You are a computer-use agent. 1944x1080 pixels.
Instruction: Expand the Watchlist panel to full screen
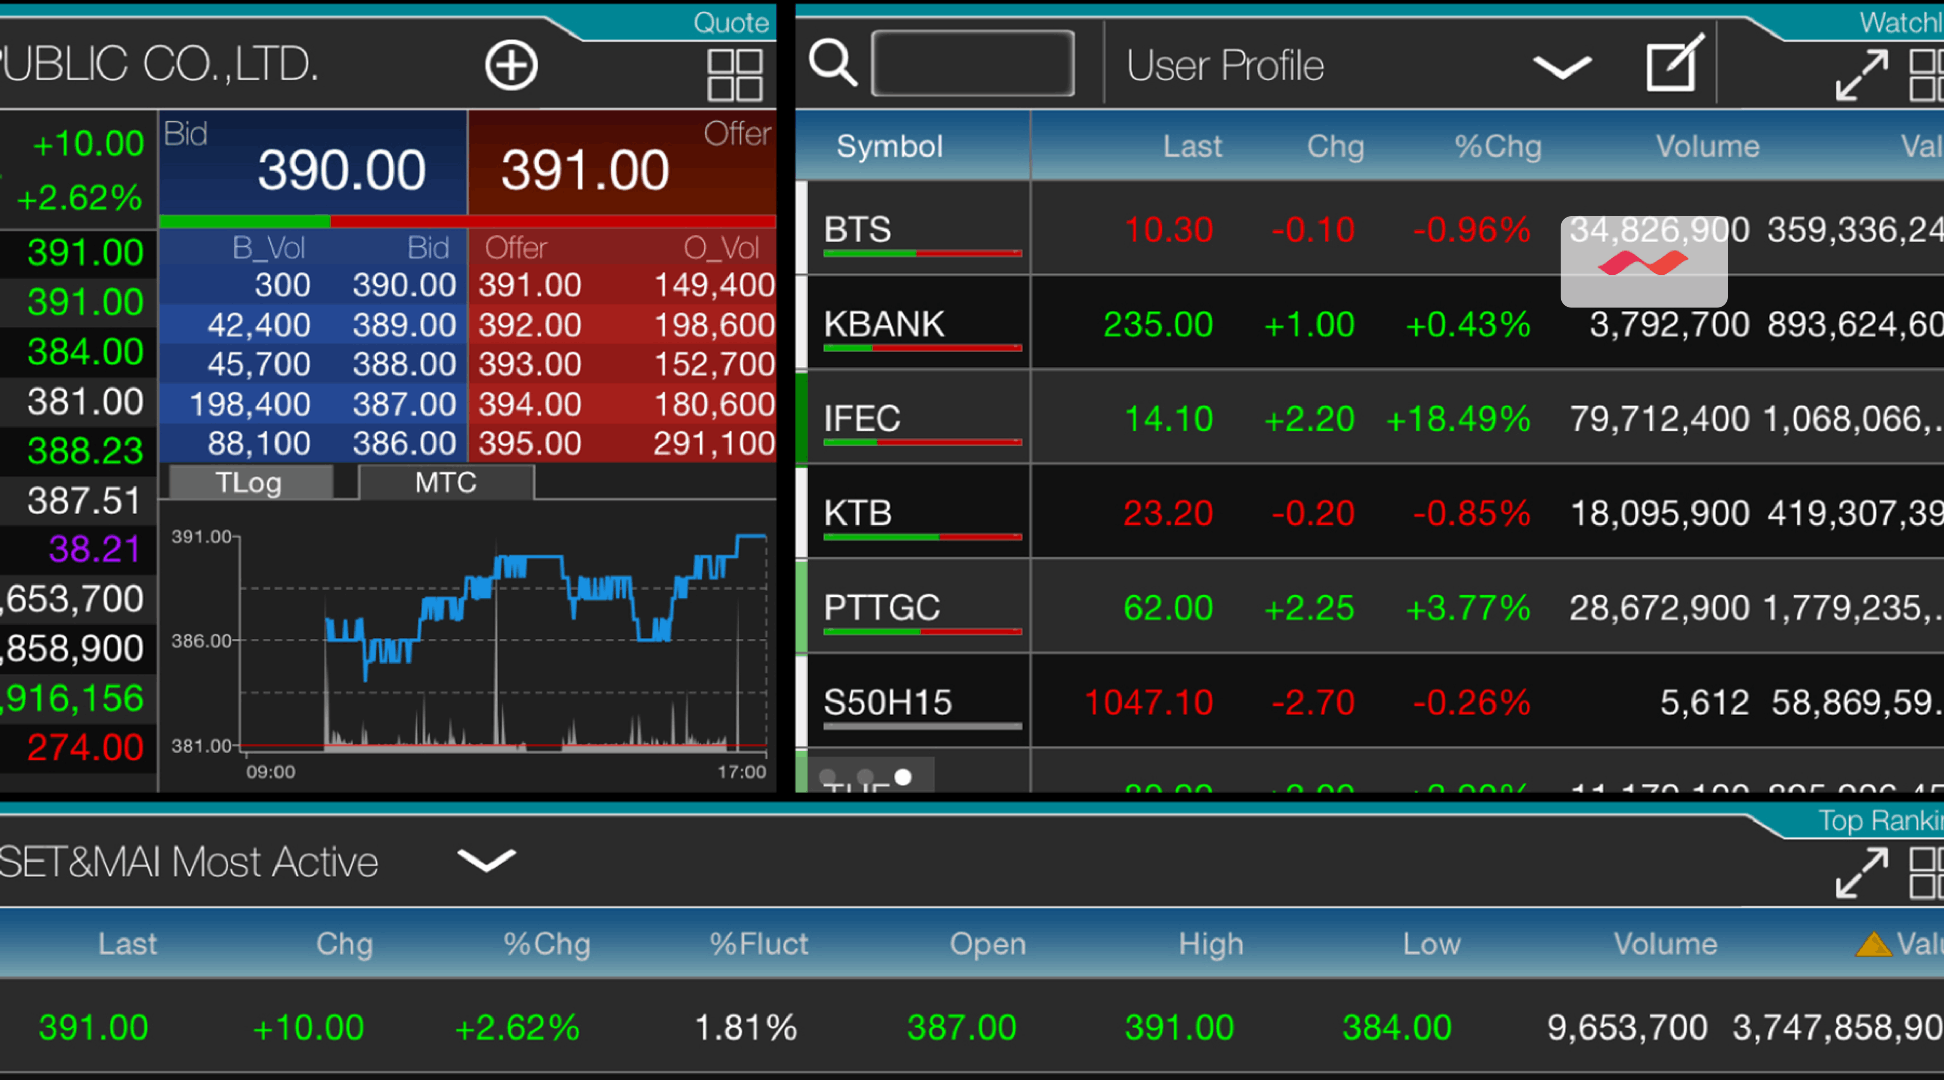[x=1862, y=75]
